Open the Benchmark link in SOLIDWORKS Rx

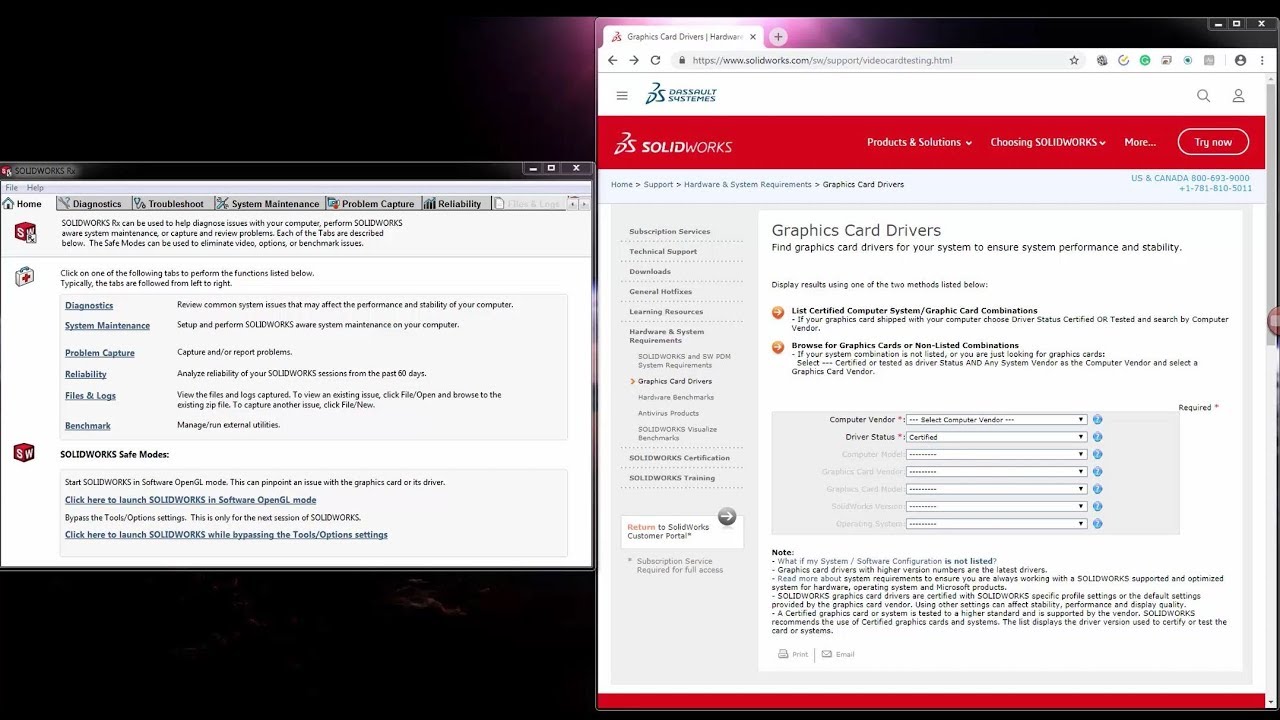88,426
